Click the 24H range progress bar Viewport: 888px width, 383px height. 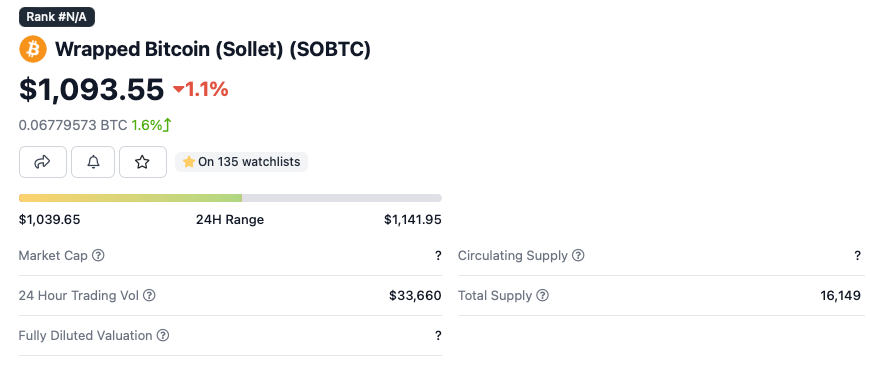pos(230,198)
